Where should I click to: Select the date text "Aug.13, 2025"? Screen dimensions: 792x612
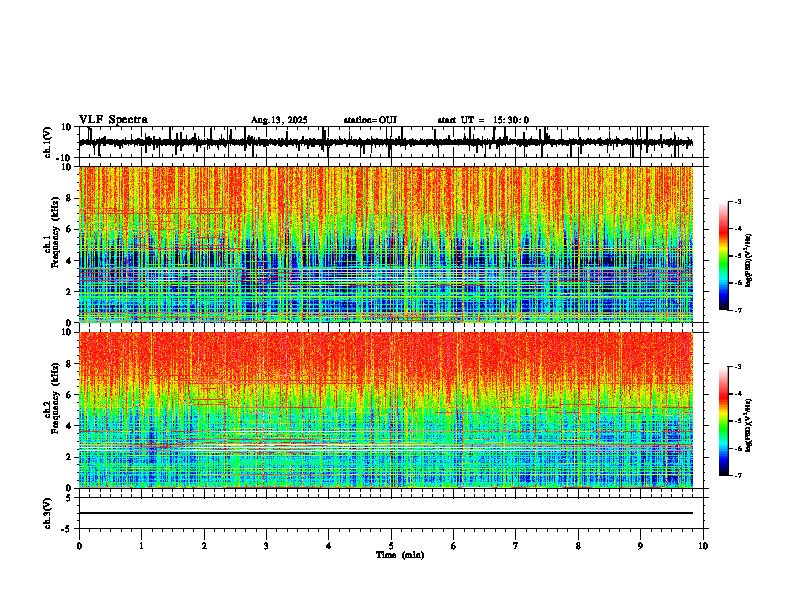(279, 120)
